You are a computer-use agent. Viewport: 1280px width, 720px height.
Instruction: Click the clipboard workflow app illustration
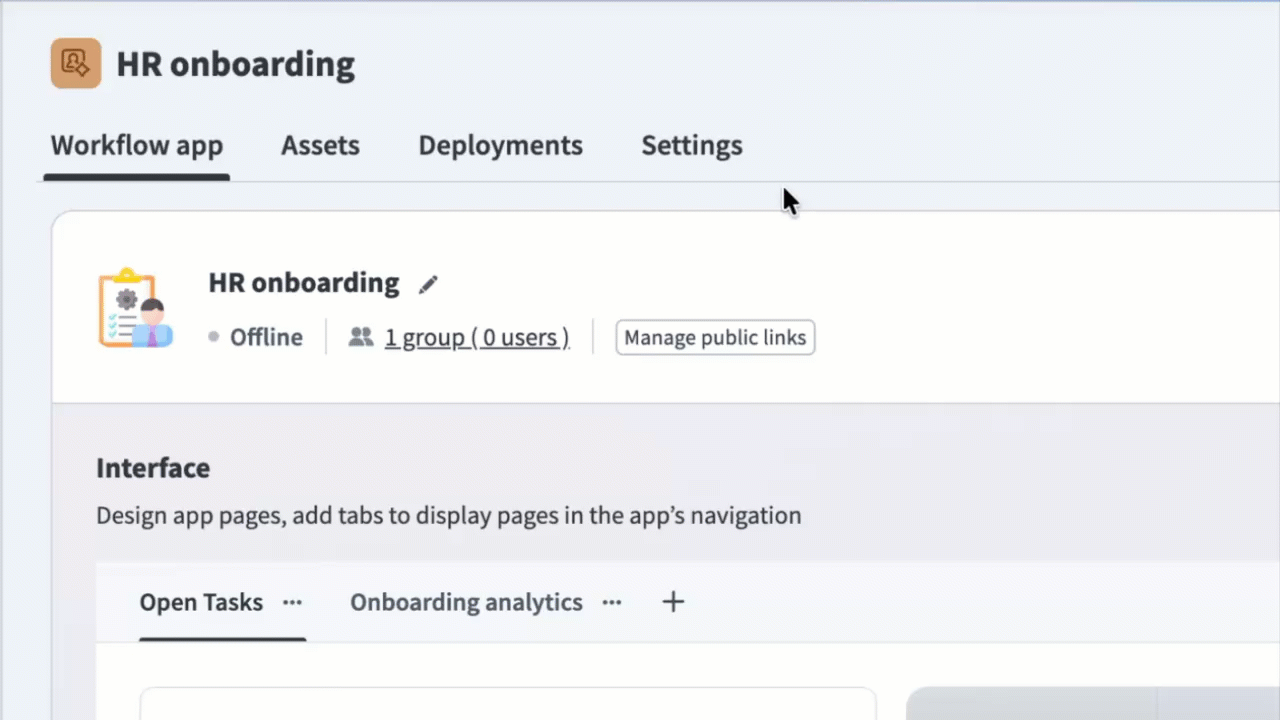pos(135,308)
